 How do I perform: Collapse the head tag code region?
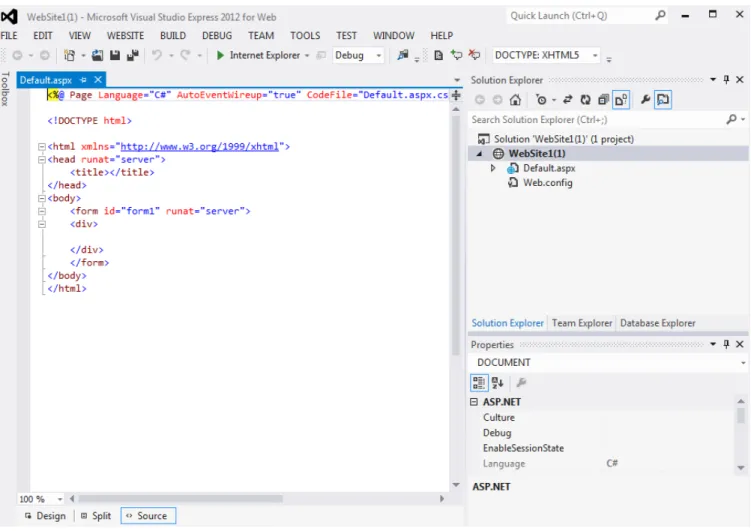[42, 160]
